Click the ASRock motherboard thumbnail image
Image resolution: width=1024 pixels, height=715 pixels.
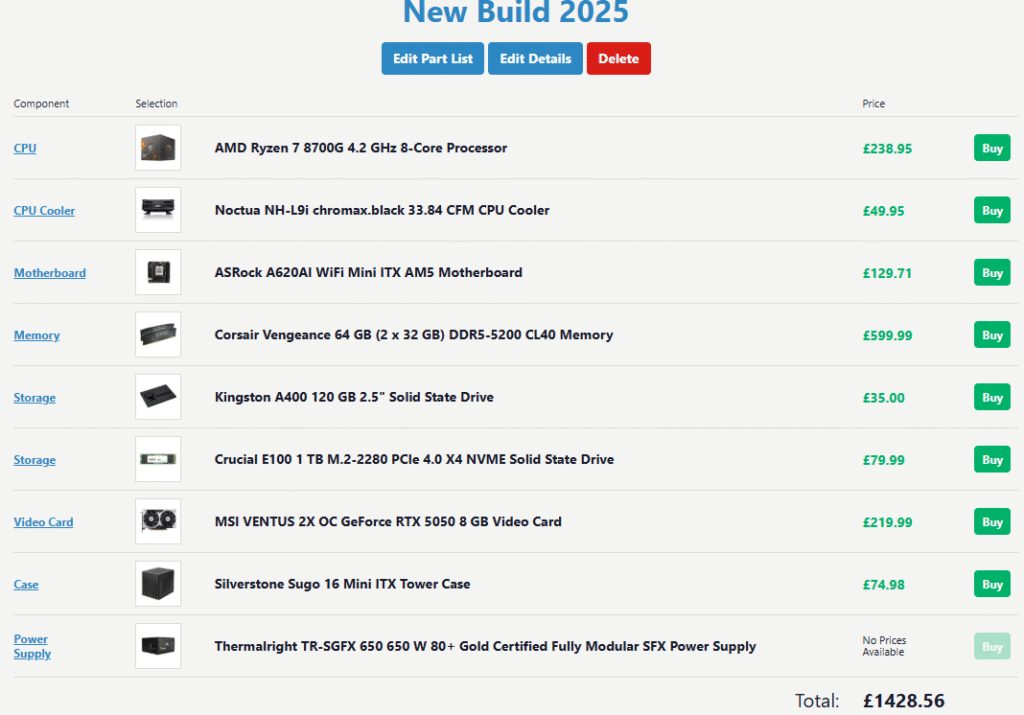click(158, 273)
